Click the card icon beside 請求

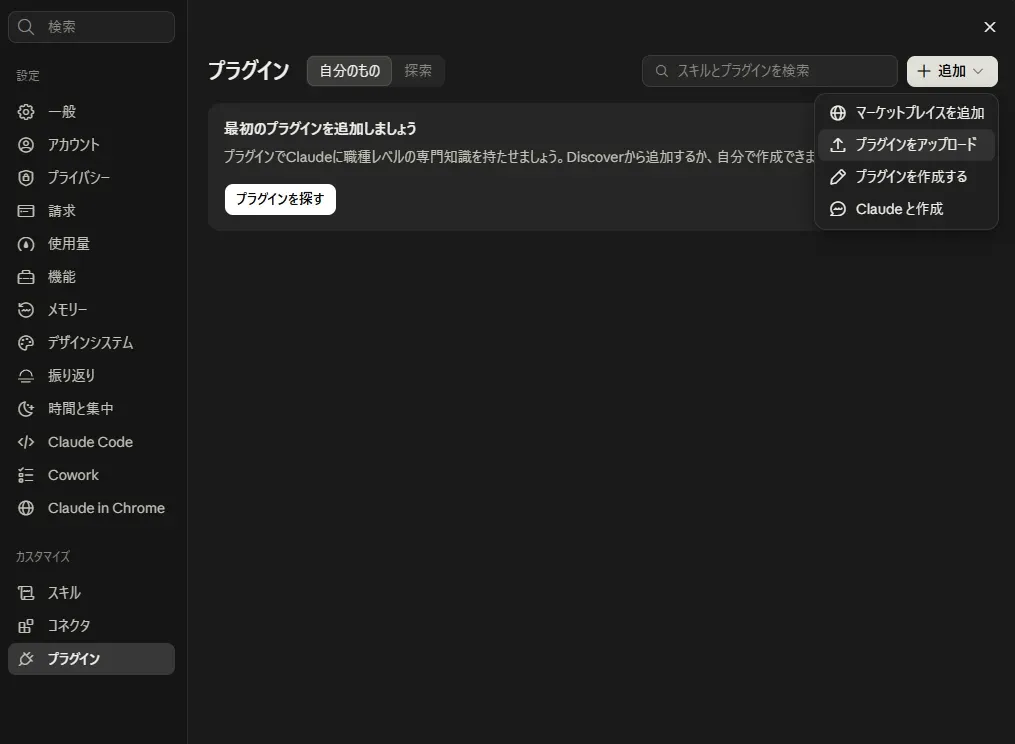pyautogui.click(x=26, y=211)
